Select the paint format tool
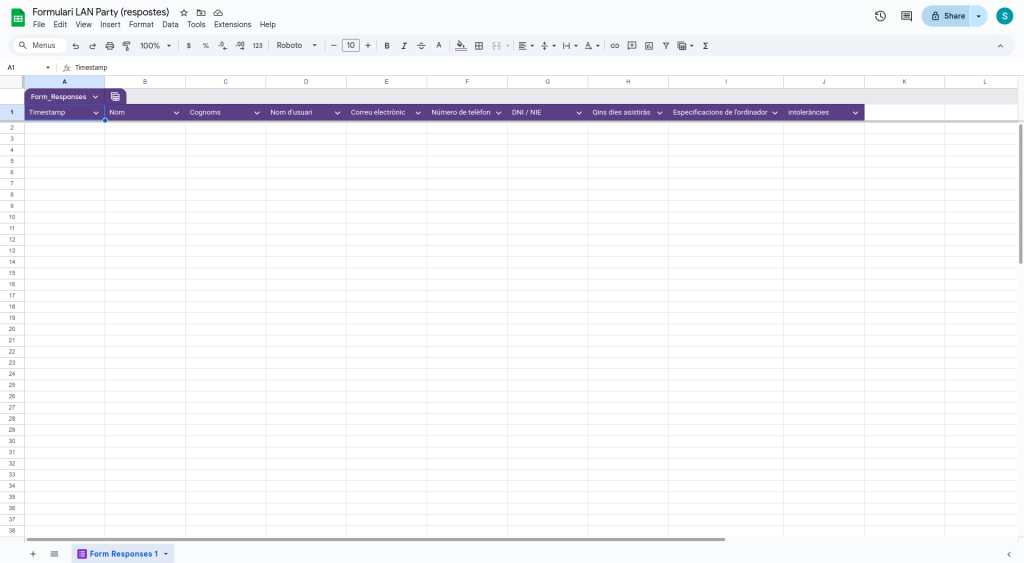Viewport: 1024px width, 563px height. coord(126,46)
